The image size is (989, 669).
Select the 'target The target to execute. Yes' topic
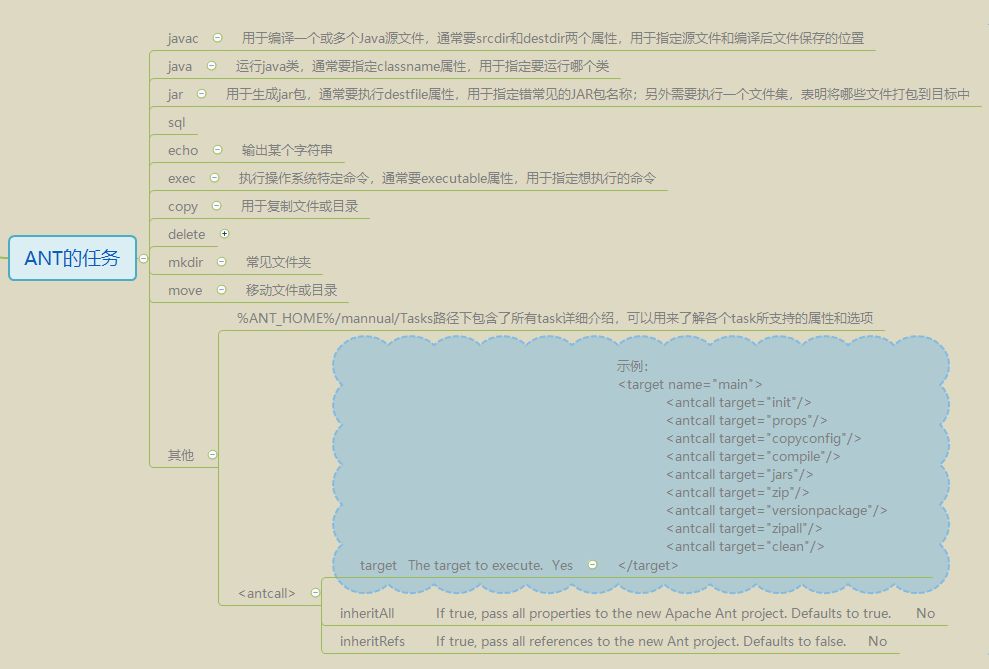[x=466, y=566]
